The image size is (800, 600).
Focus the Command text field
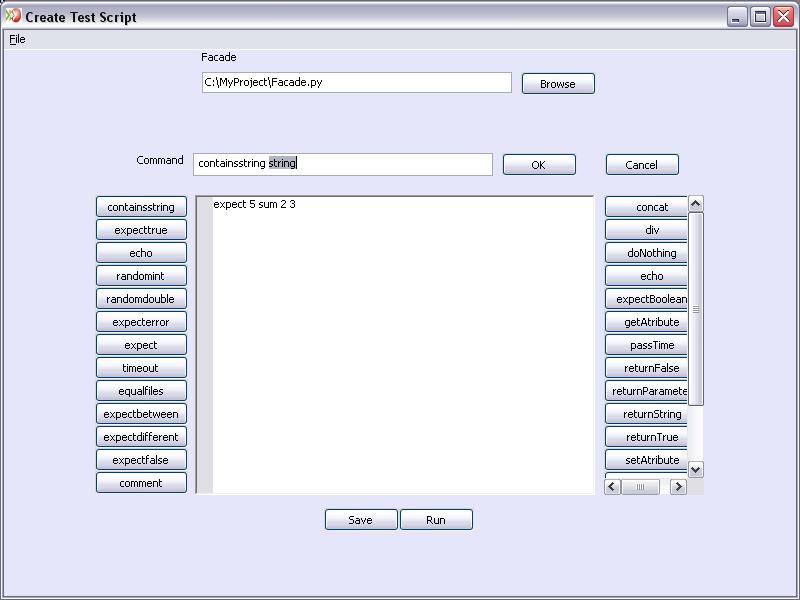click(342, 164)
